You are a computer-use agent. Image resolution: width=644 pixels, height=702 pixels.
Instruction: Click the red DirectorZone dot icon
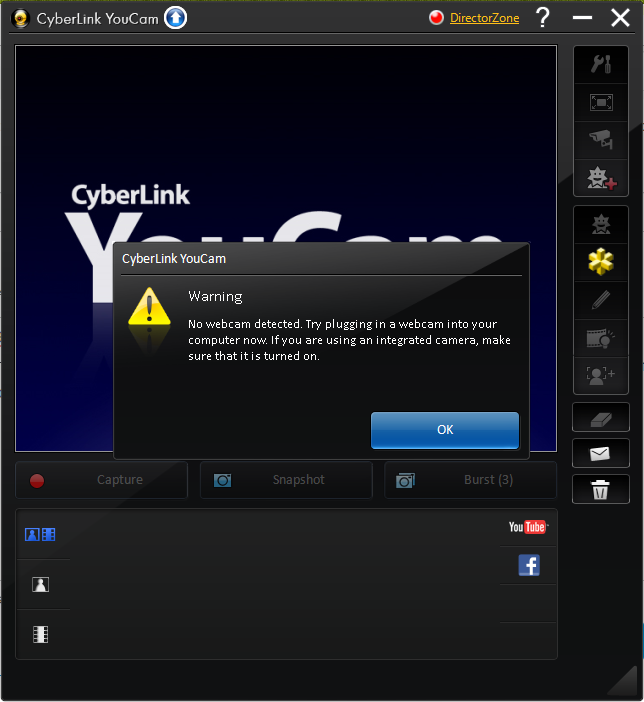pyautogui.click(x=436, y=18)
